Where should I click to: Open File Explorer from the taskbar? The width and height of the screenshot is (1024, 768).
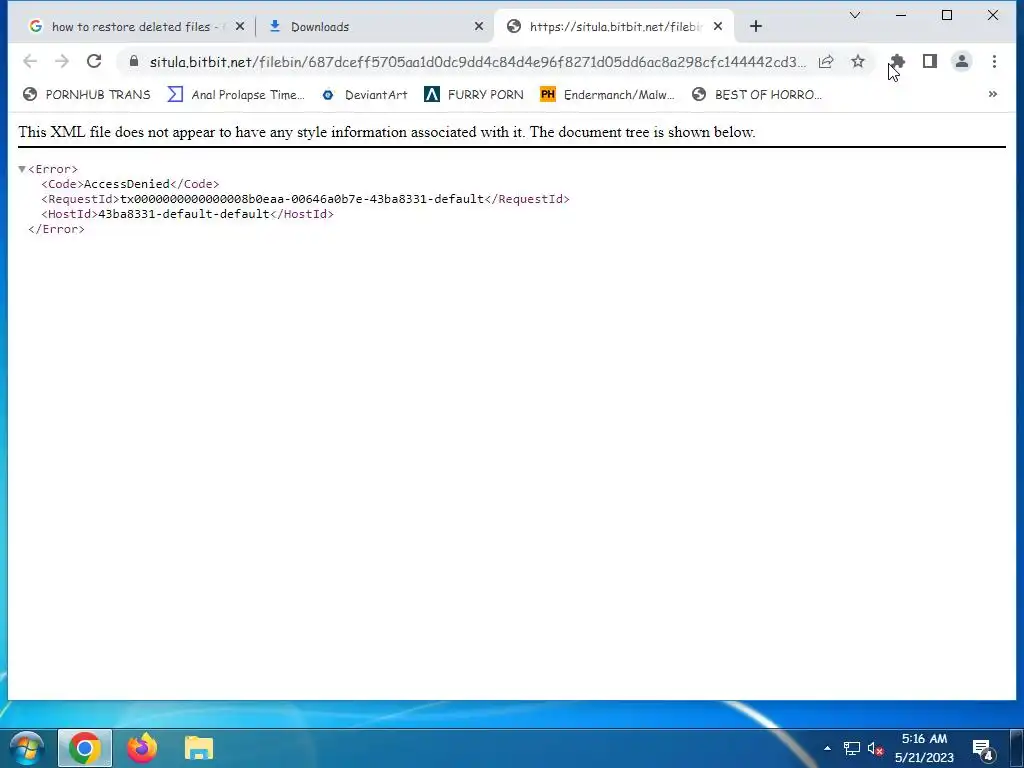point(199,748)
